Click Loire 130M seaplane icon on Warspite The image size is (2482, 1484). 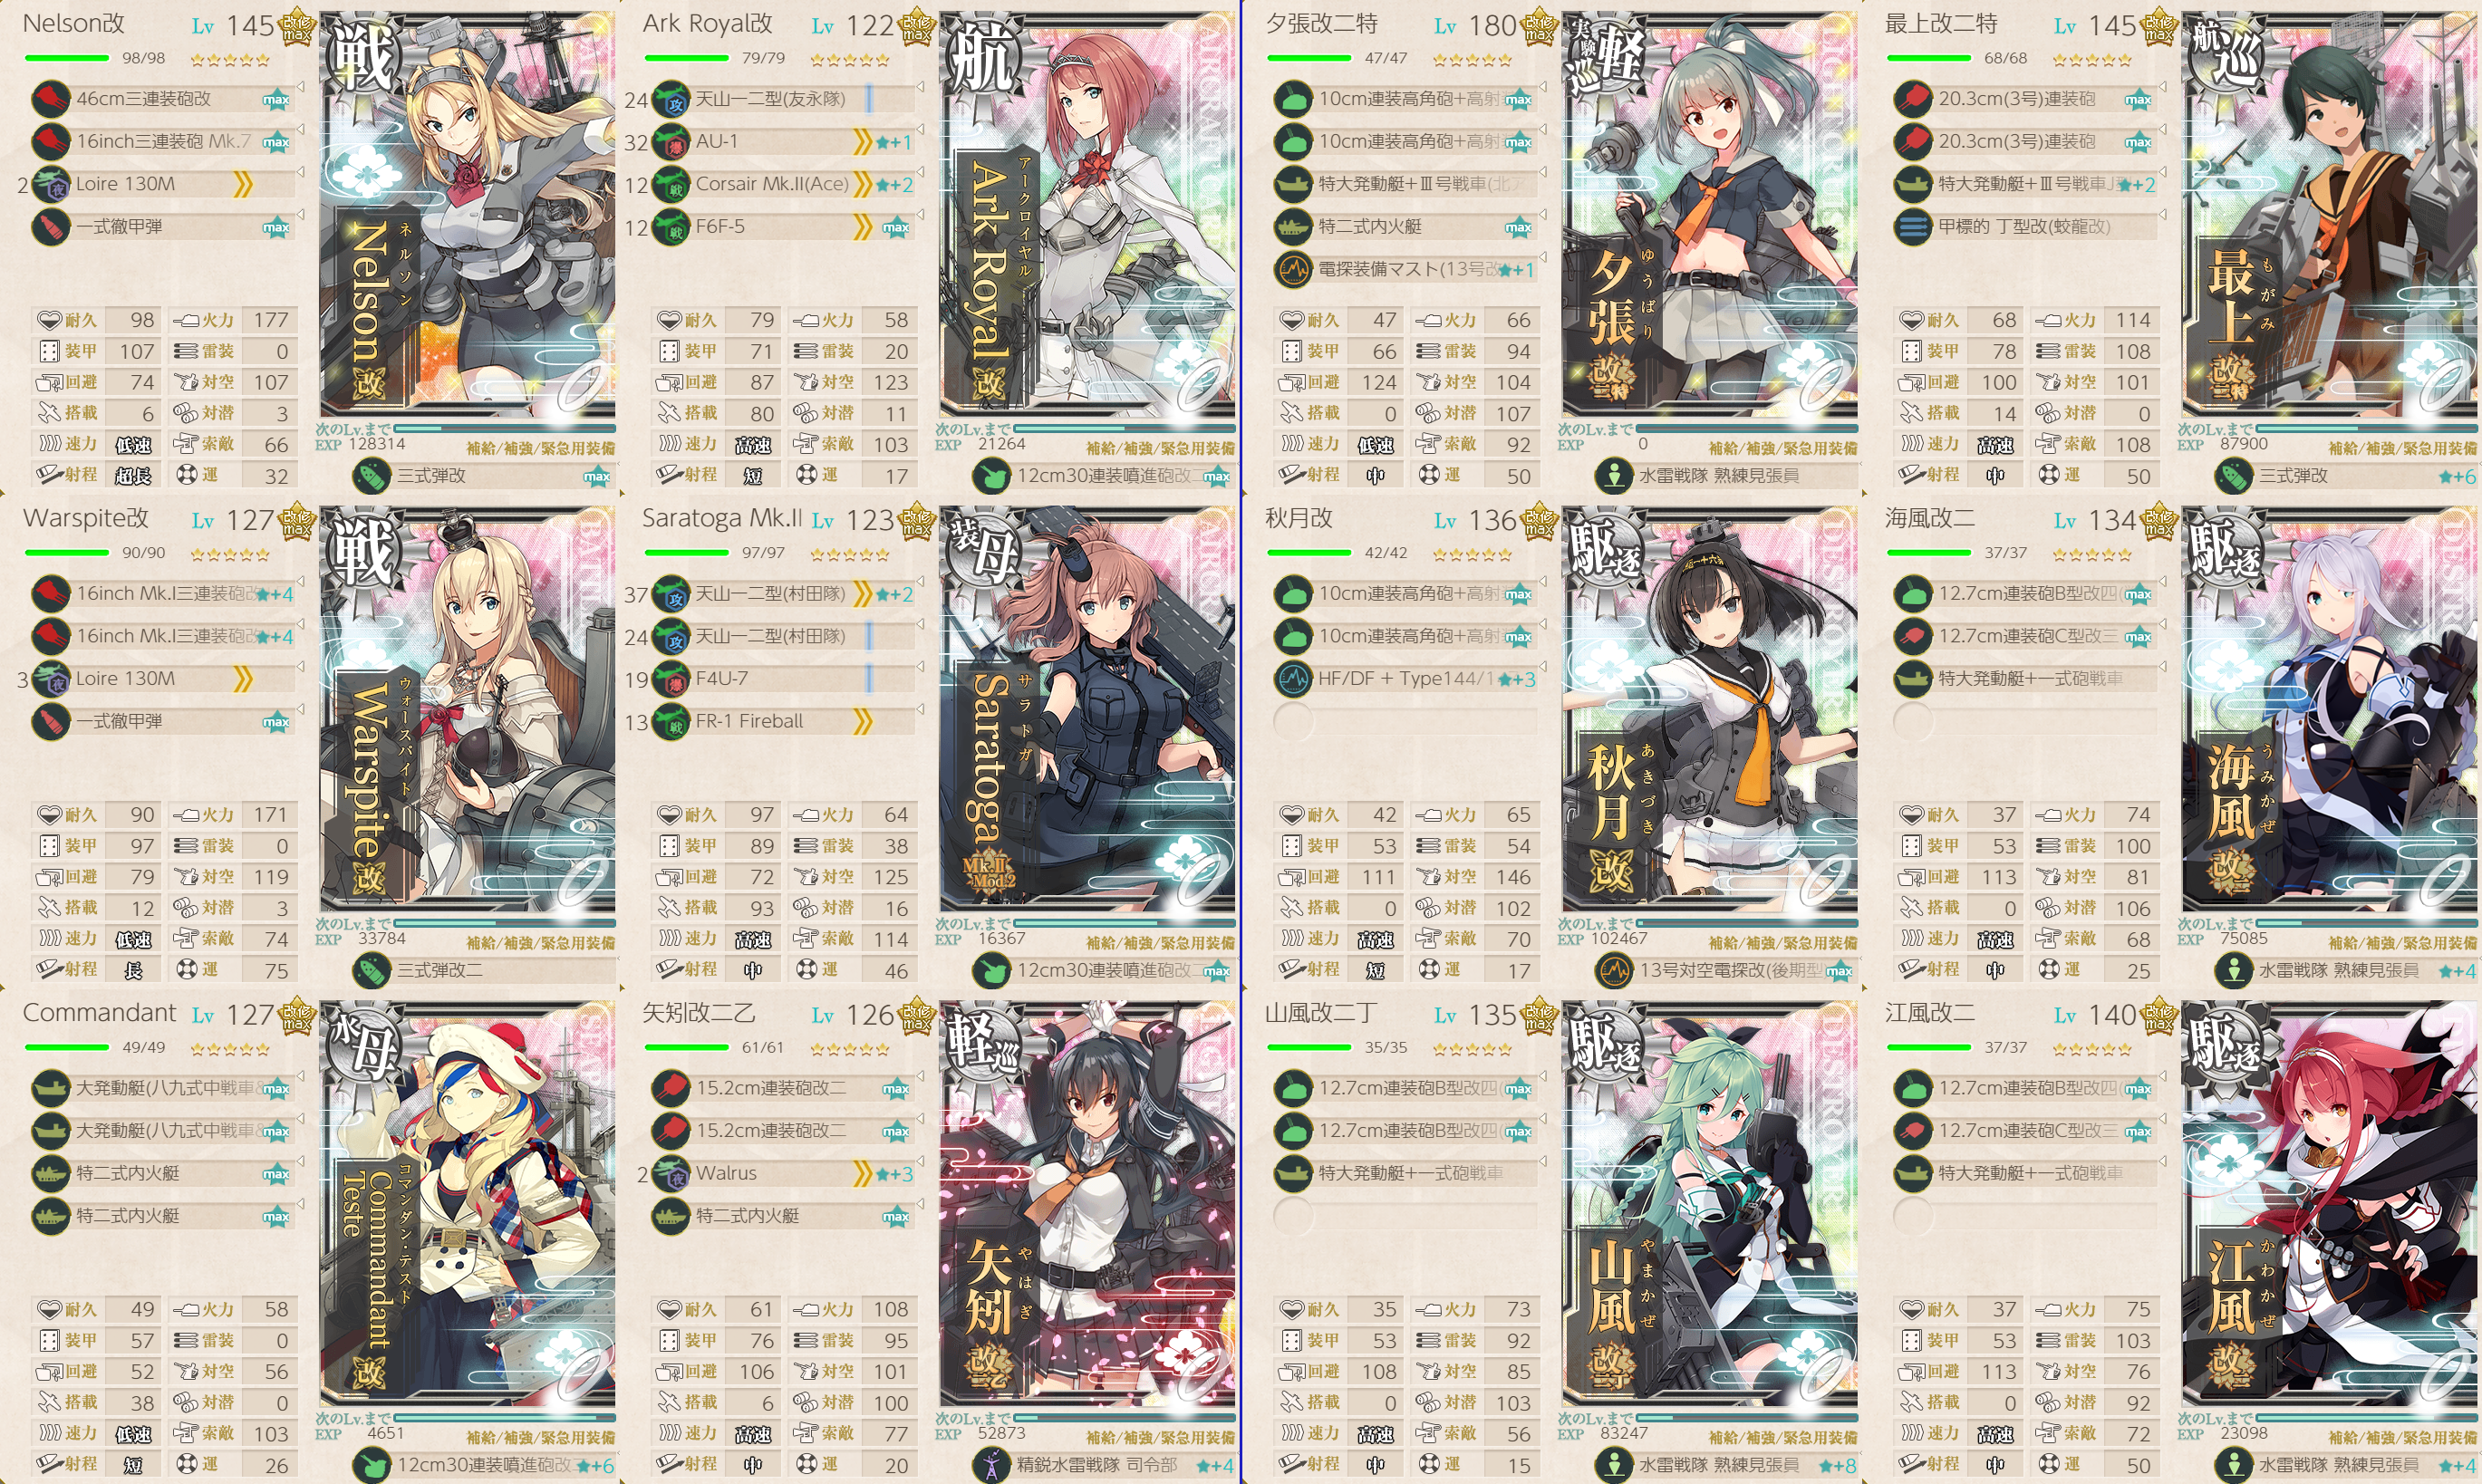coord(50,679)
